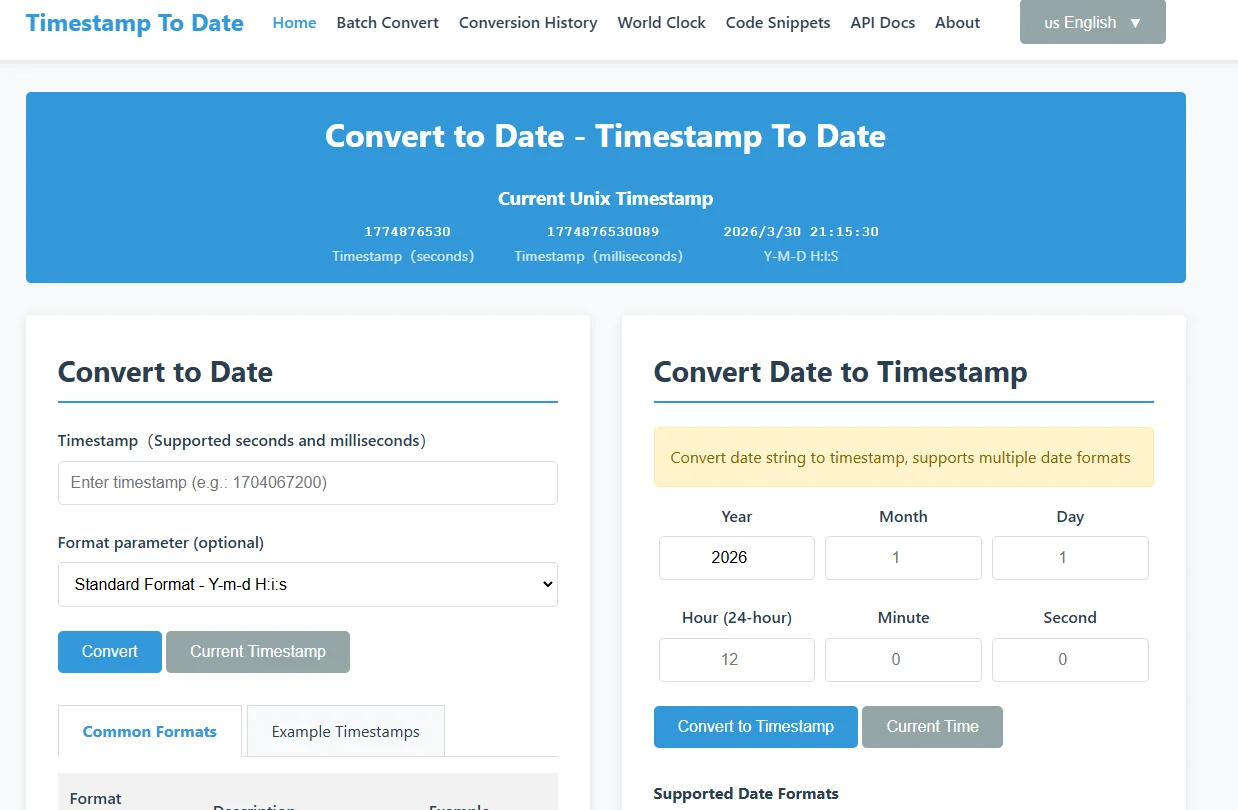Click the Current Timestamp button
Screen dimensions: 1238x810
(x=258, y=652)
